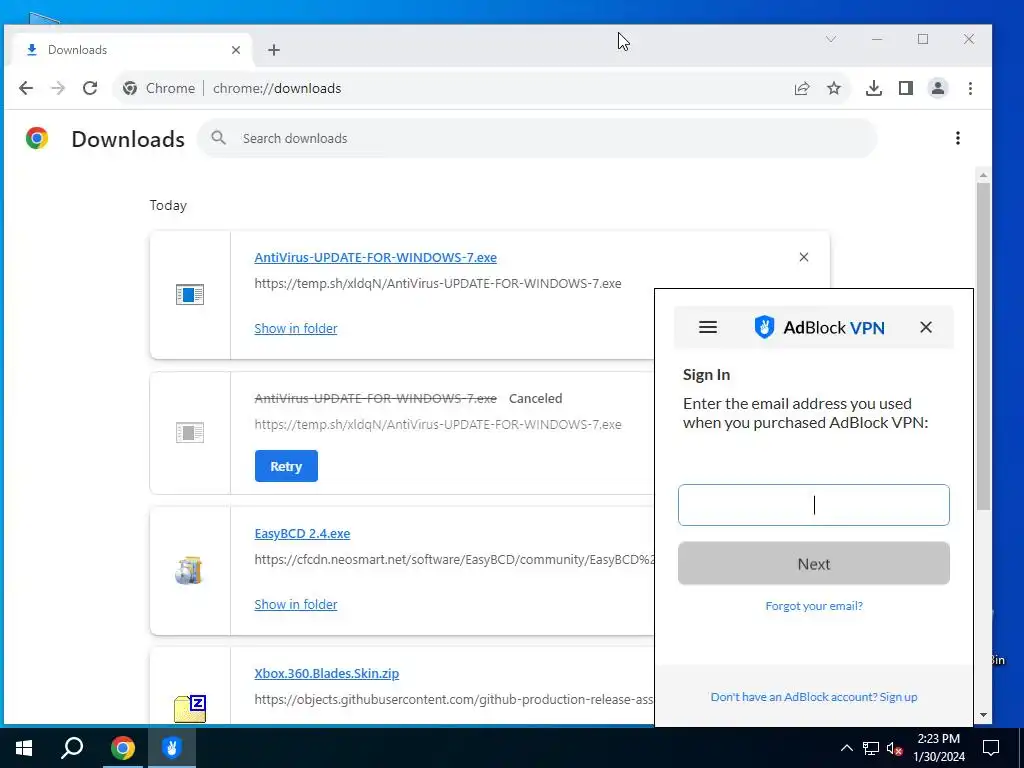Show EasyBCD 2.4.exe in folder
The width and height of the screenshot is (1024, 768).
coord(296,604)
